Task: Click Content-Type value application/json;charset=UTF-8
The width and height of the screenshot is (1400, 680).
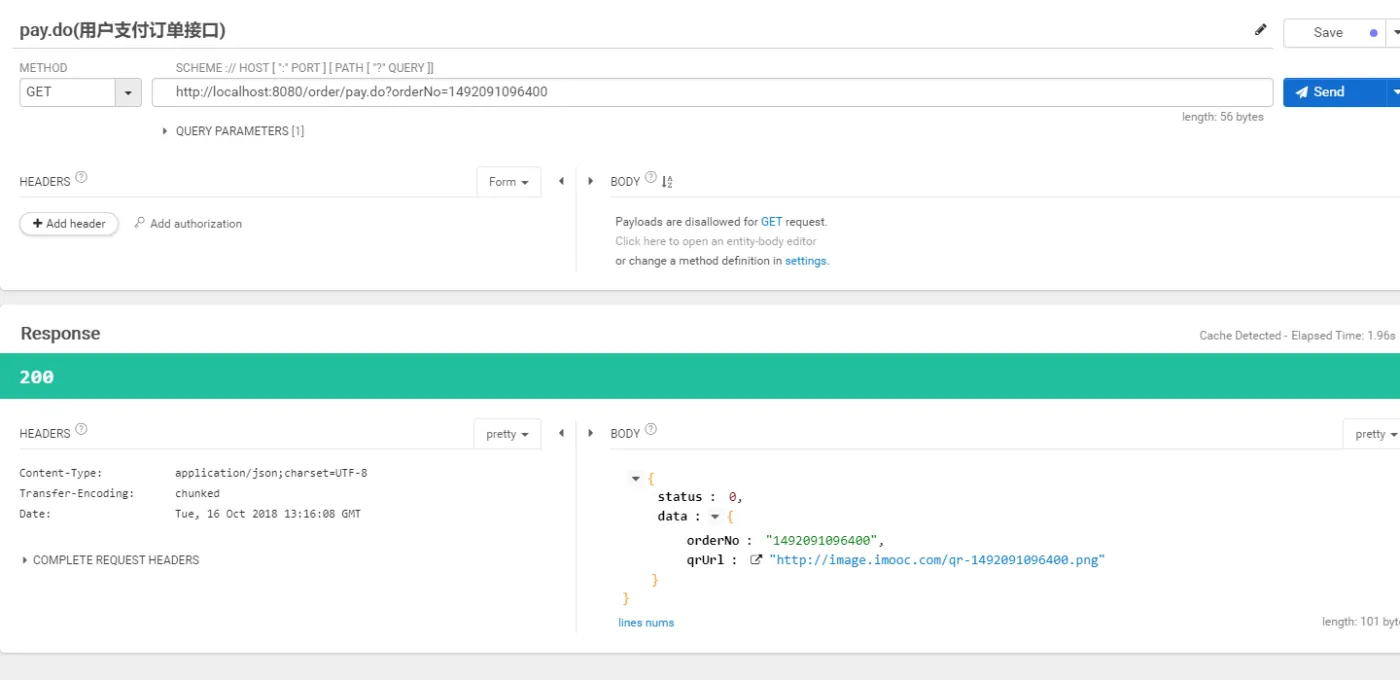Action: [x=271, y=473]
